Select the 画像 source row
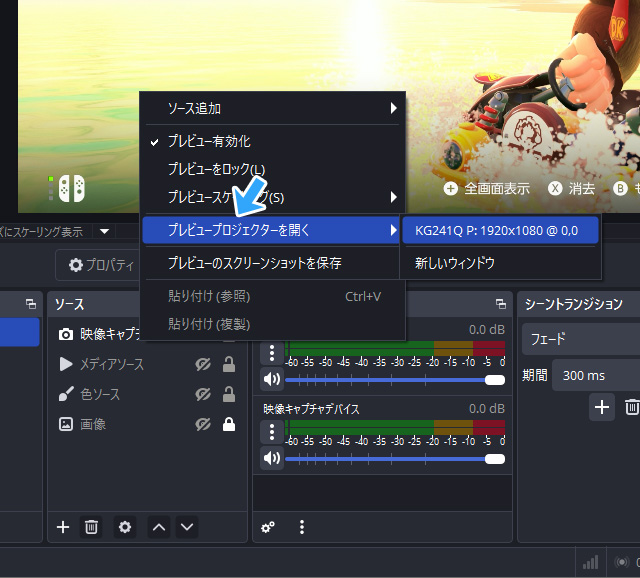640x578 pixels. 148,425
